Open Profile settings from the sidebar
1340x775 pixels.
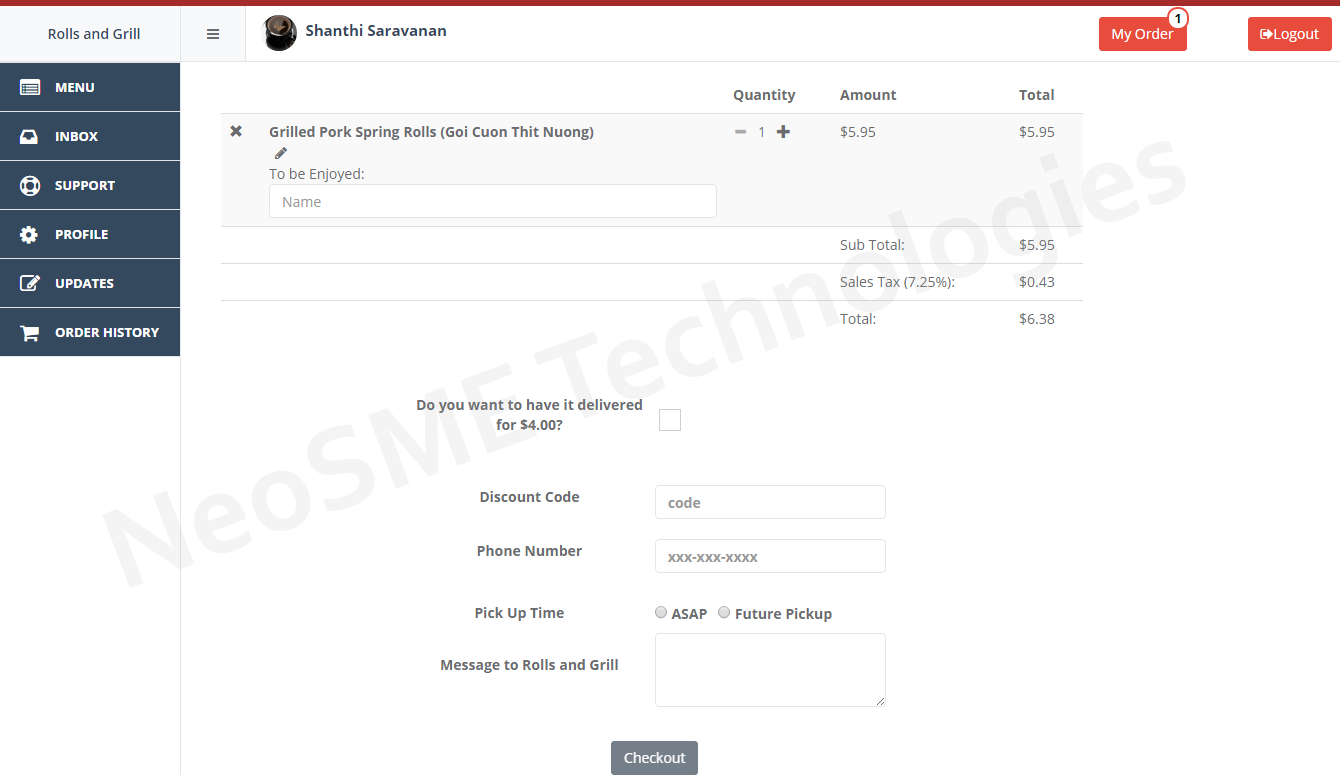(90, 234)
